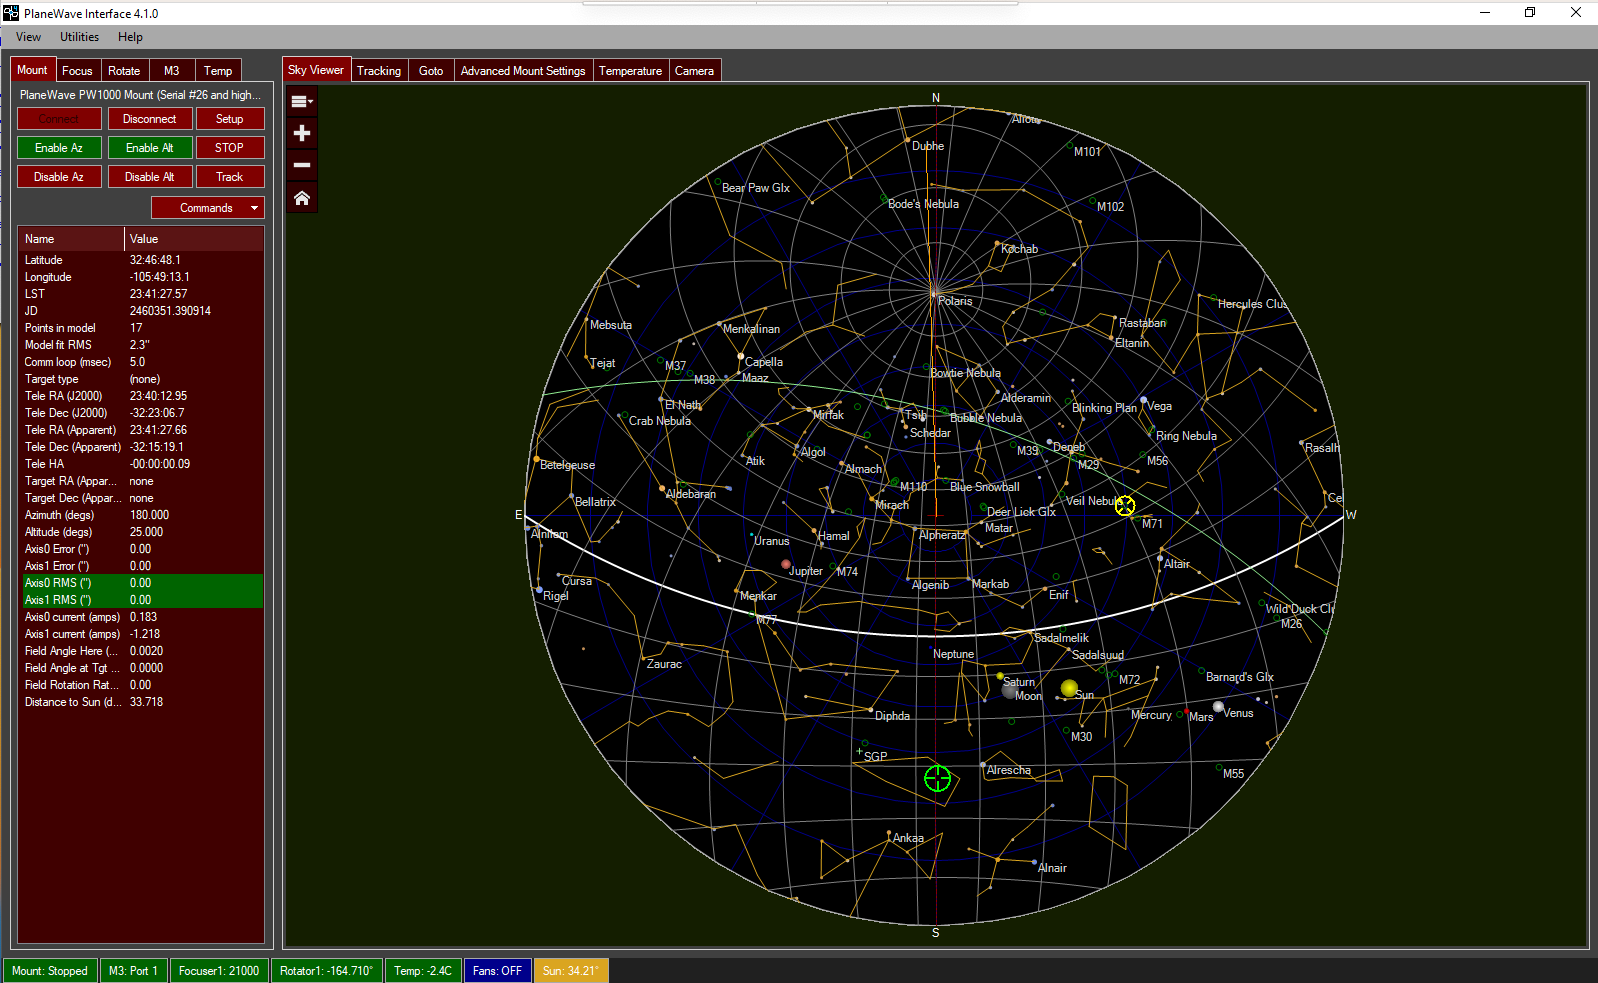The image size is (1598, 983).
Task: Open the View menu
Action: [x=28, y=37]
